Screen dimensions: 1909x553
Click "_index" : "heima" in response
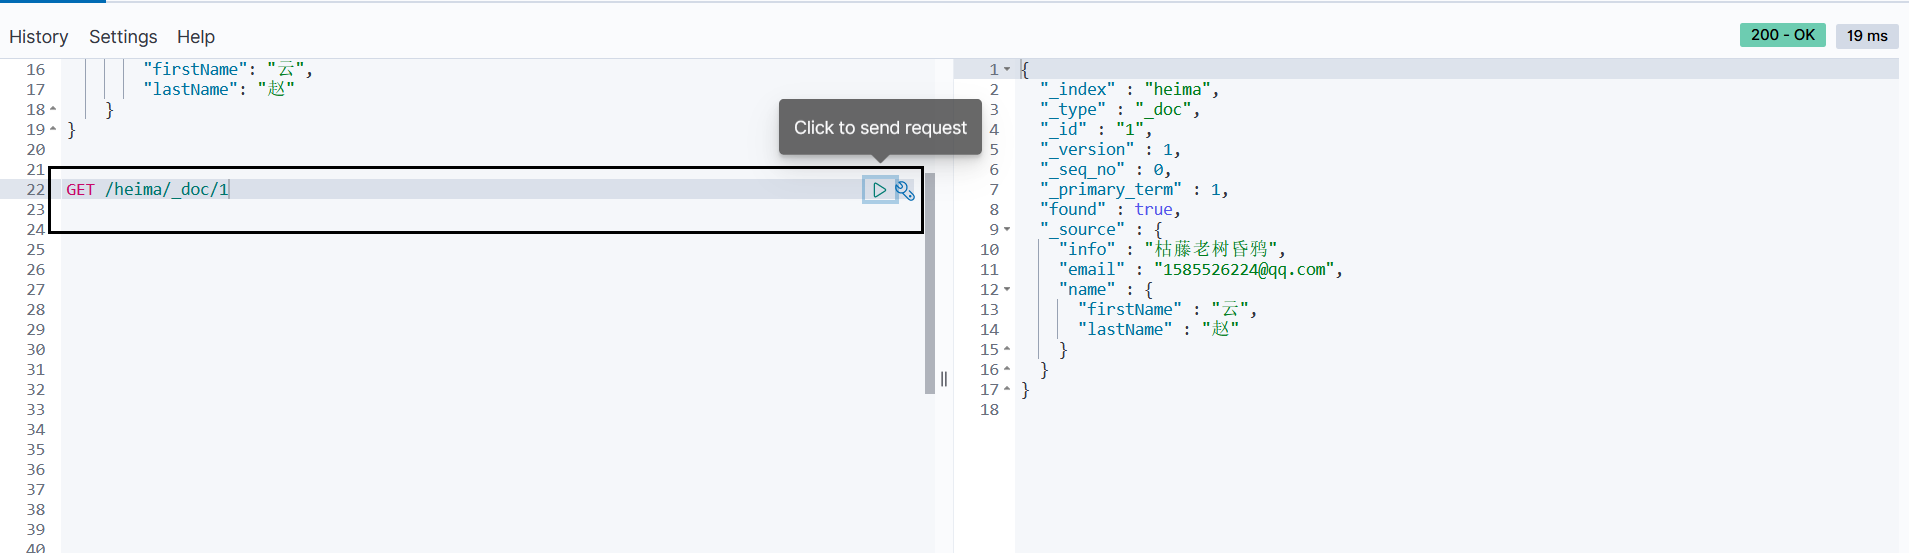click(1129, 89)
